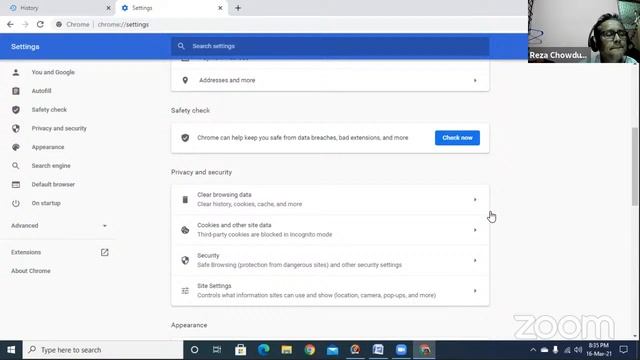This screenshot has width=640, height=360.
Task: Click the You and Google person icon
Action: click(x=16, y=72)
